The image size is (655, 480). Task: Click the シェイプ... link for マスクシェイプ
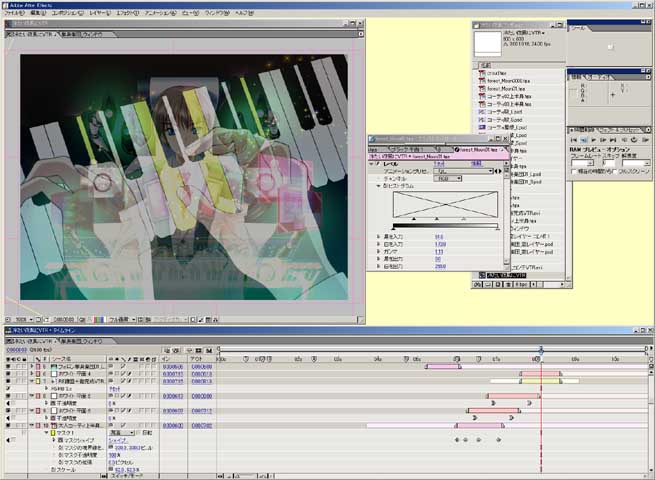click(118, 440)
